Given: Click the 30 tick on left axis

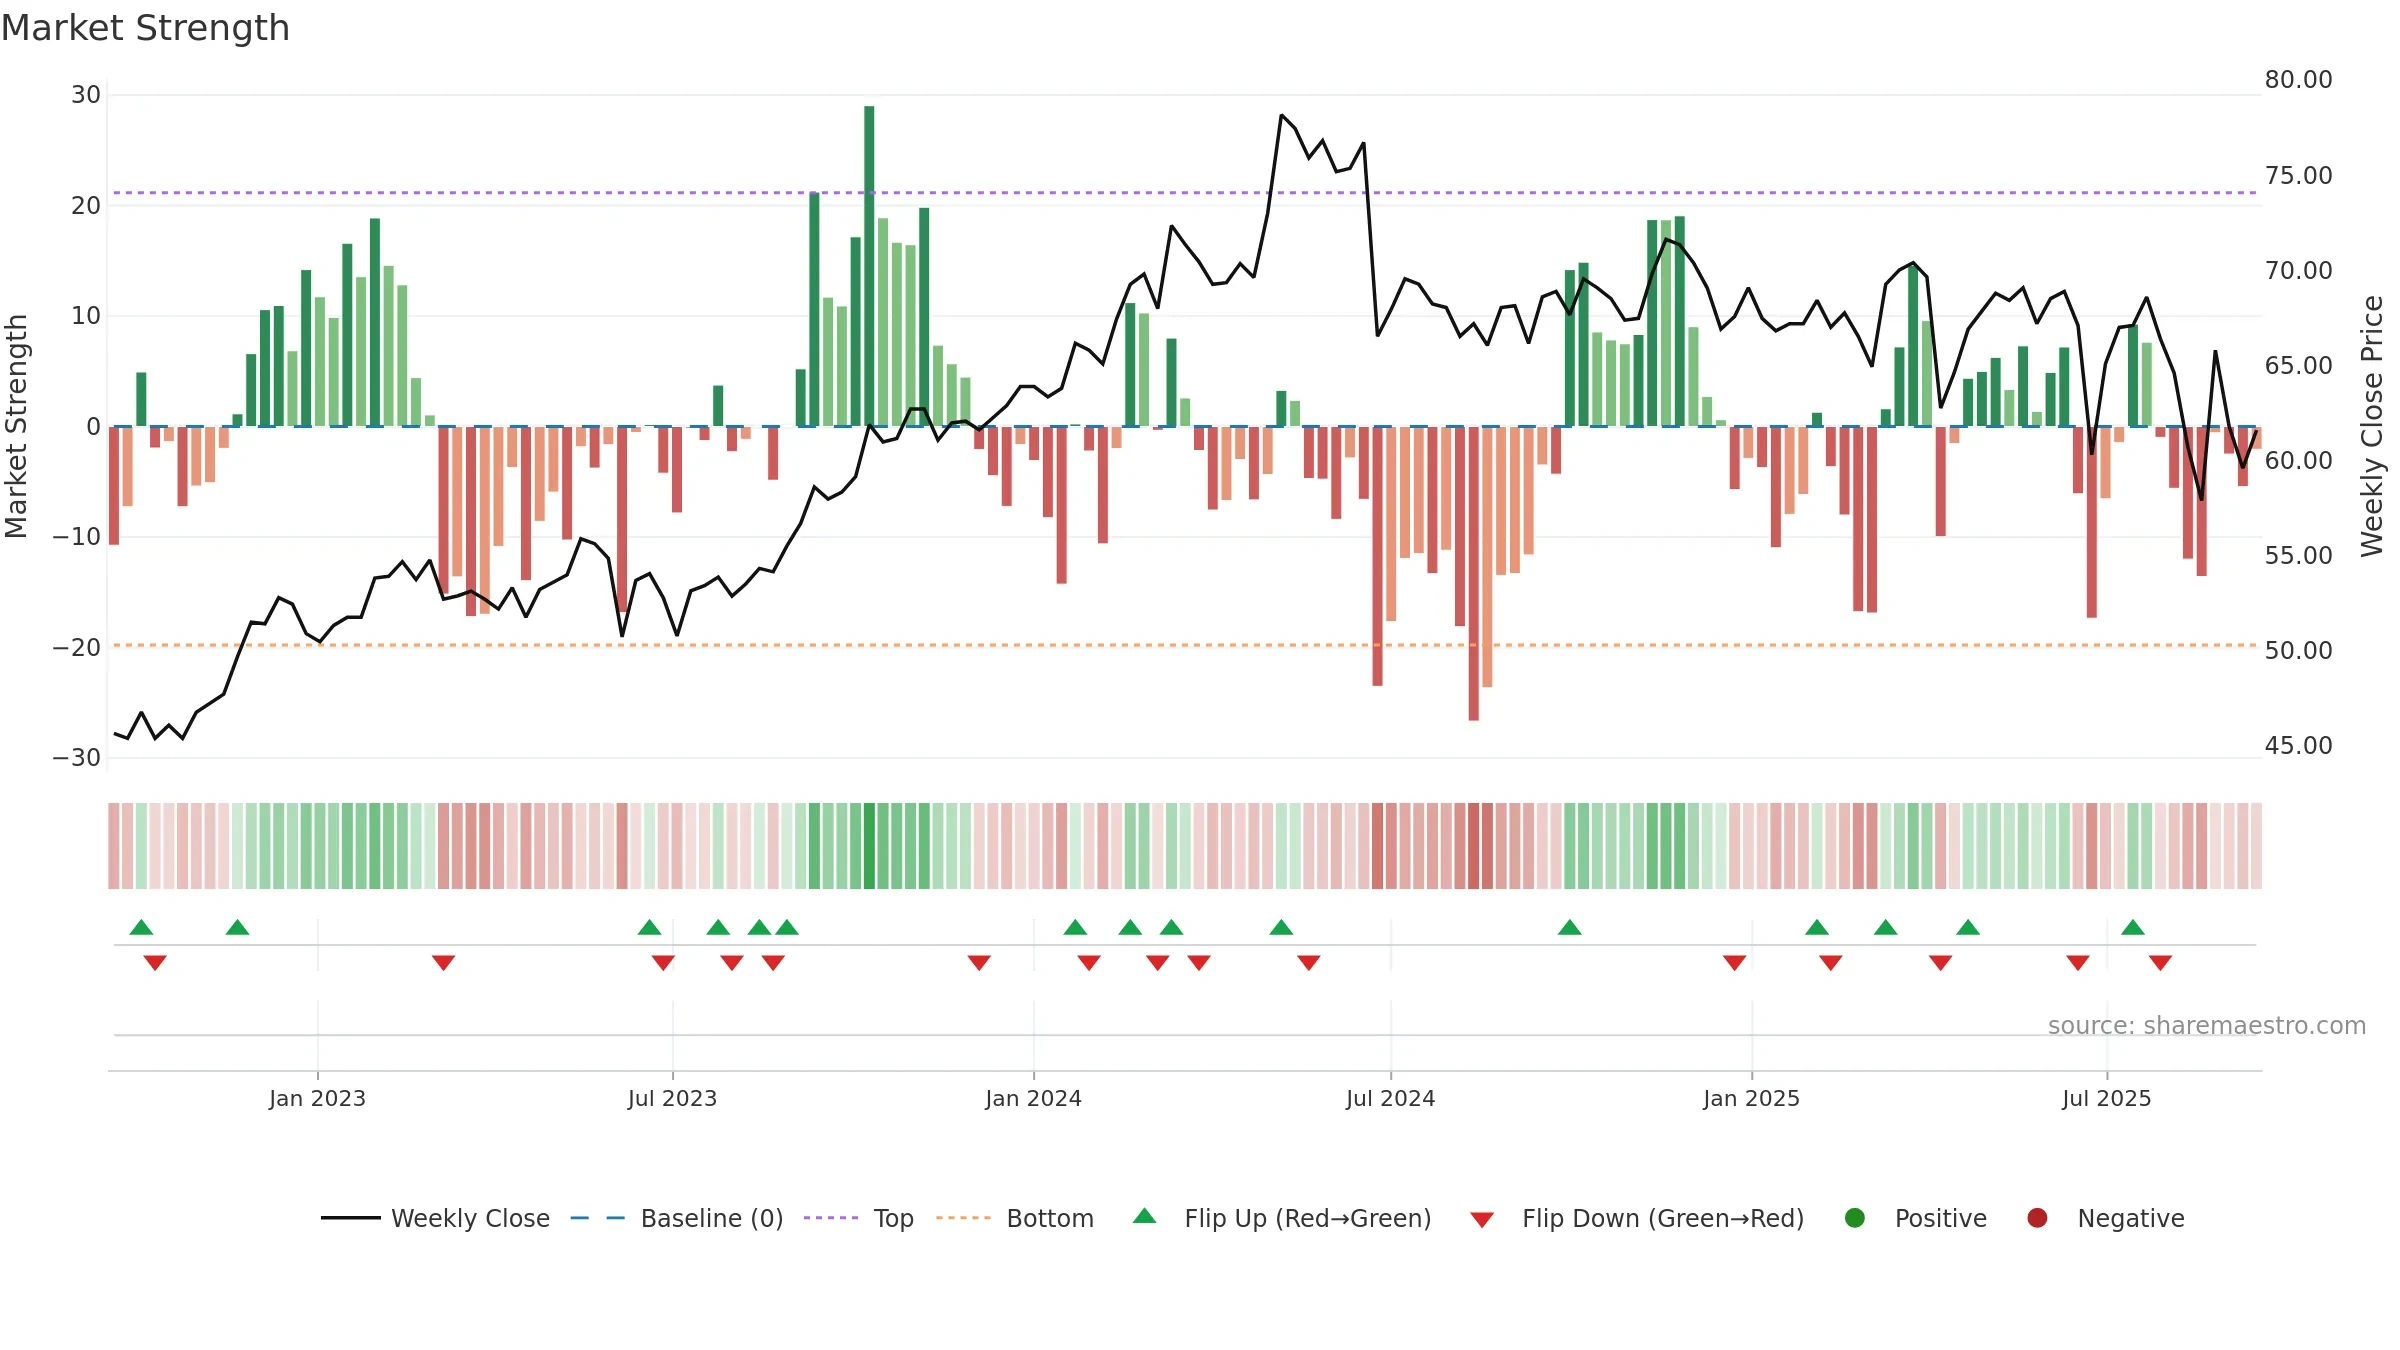Looking at the screenshot, I should pos(86,95).
